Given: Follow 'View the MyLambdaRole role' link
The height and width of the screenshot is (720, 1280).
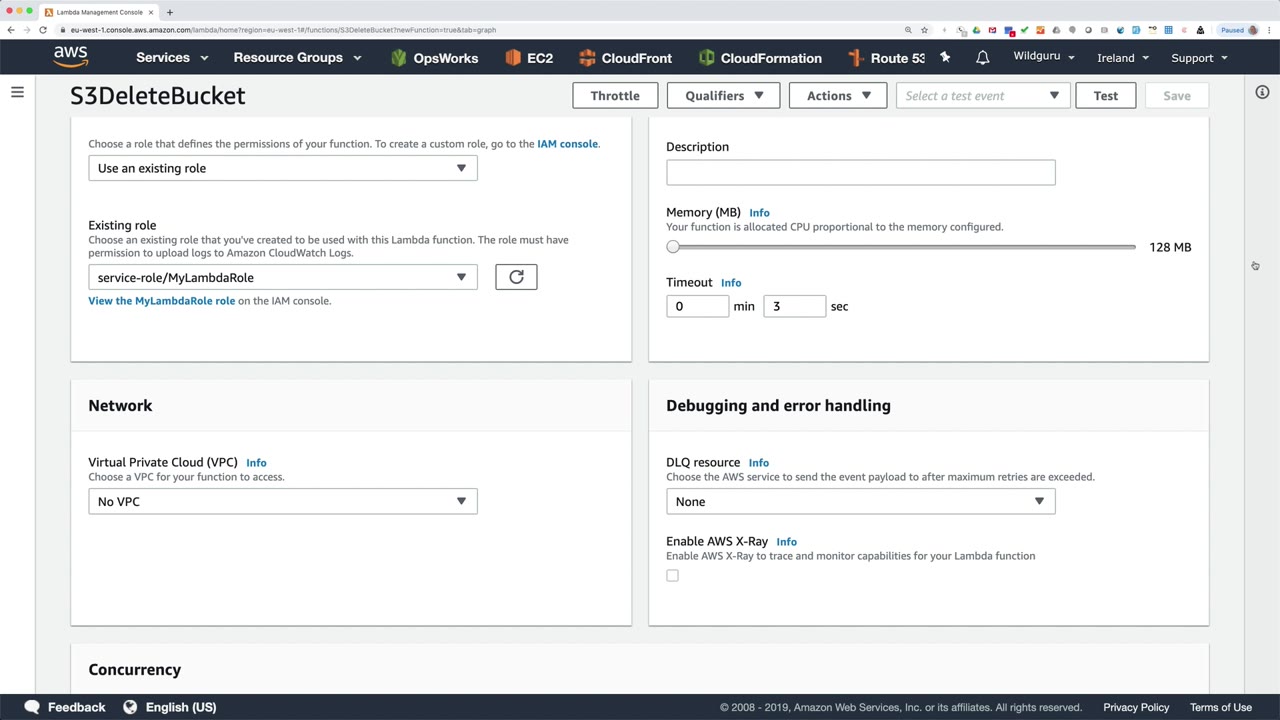Looking at the screenshot, I should pos(162,301).
